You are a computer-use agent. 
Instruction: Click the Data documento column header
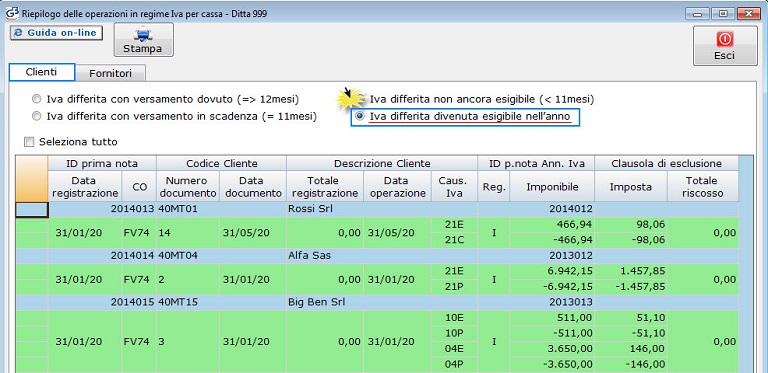253,186
